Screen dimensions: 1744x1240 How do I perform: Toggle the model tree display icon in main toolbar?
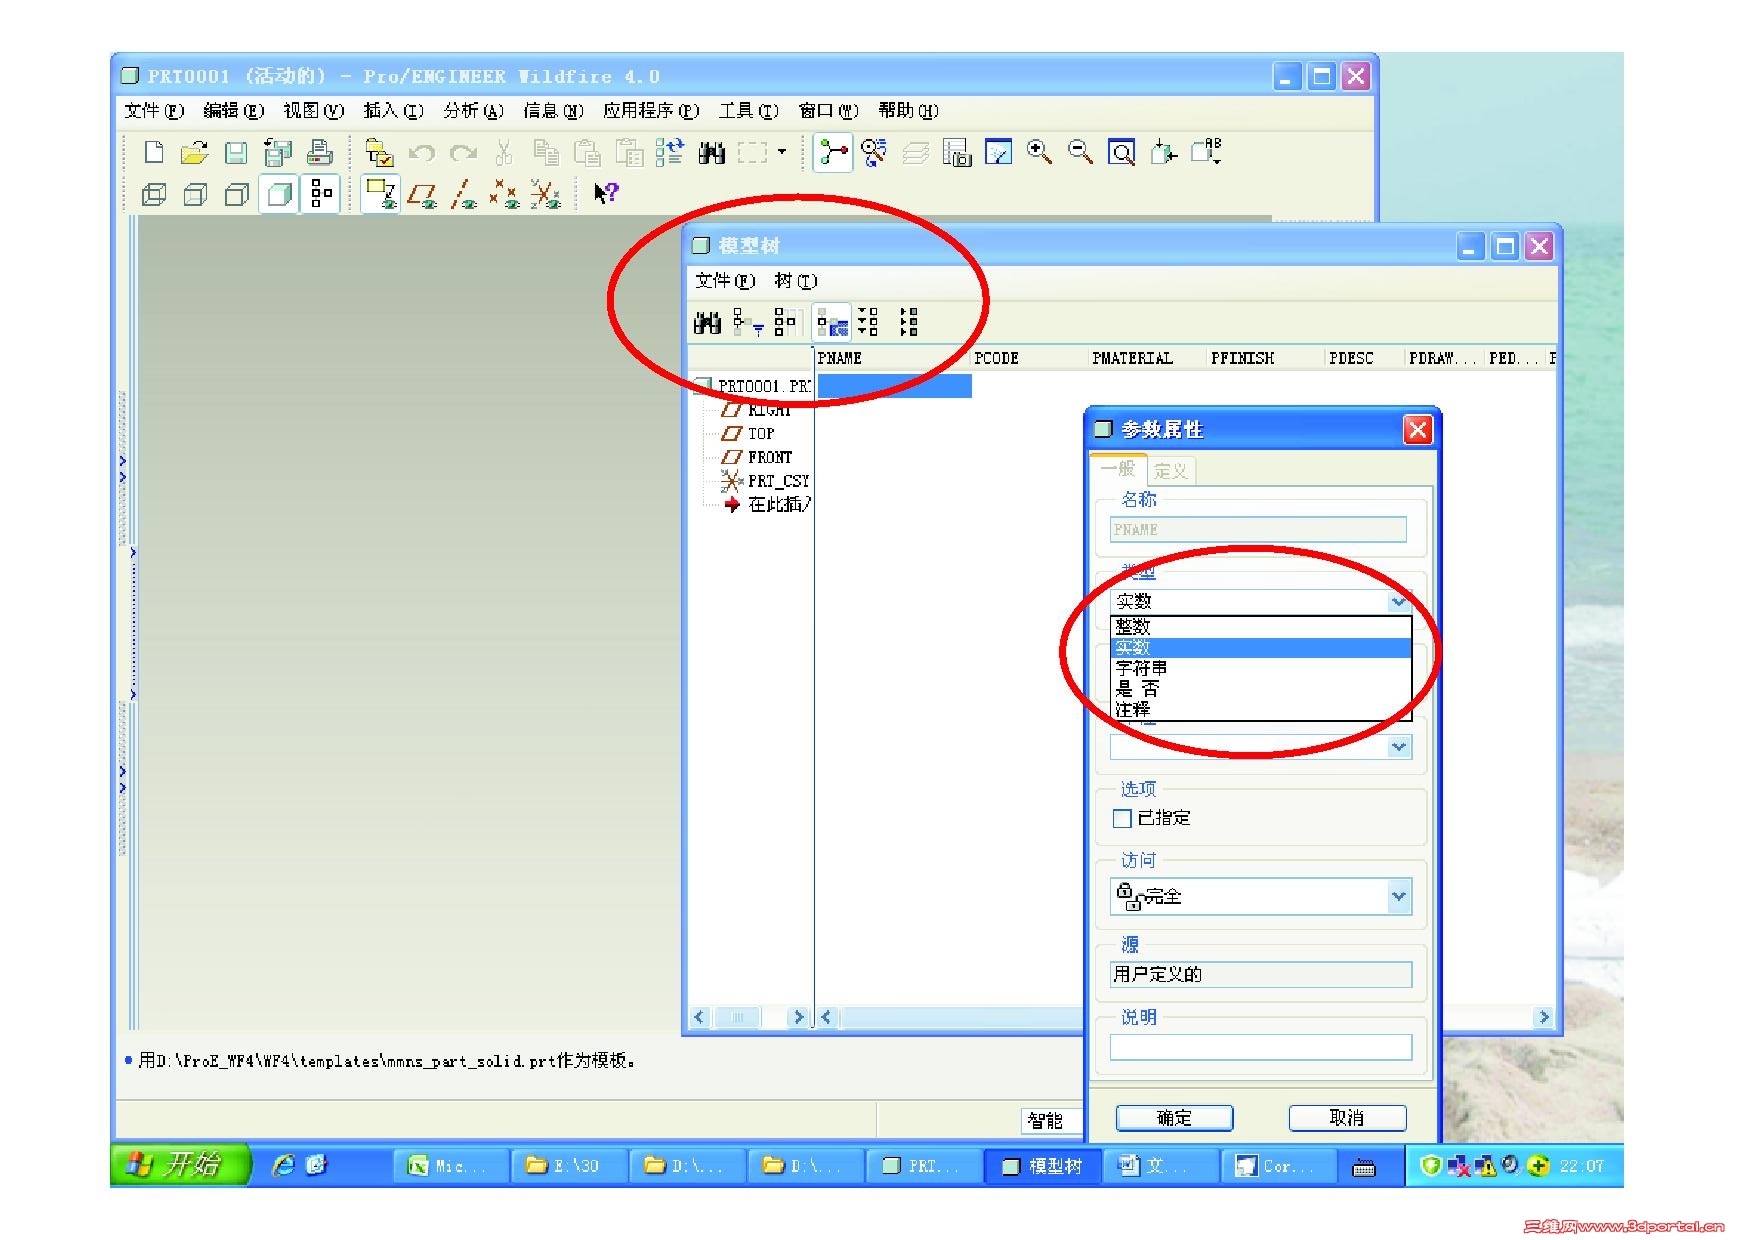tap(321, 193)
